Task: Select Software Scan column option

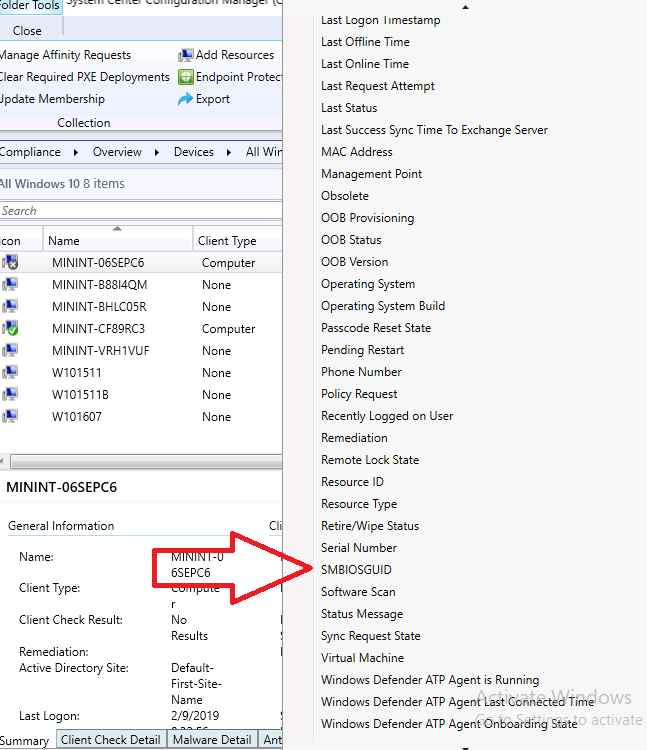Action: pyautogui.click(x=358, y=592)
